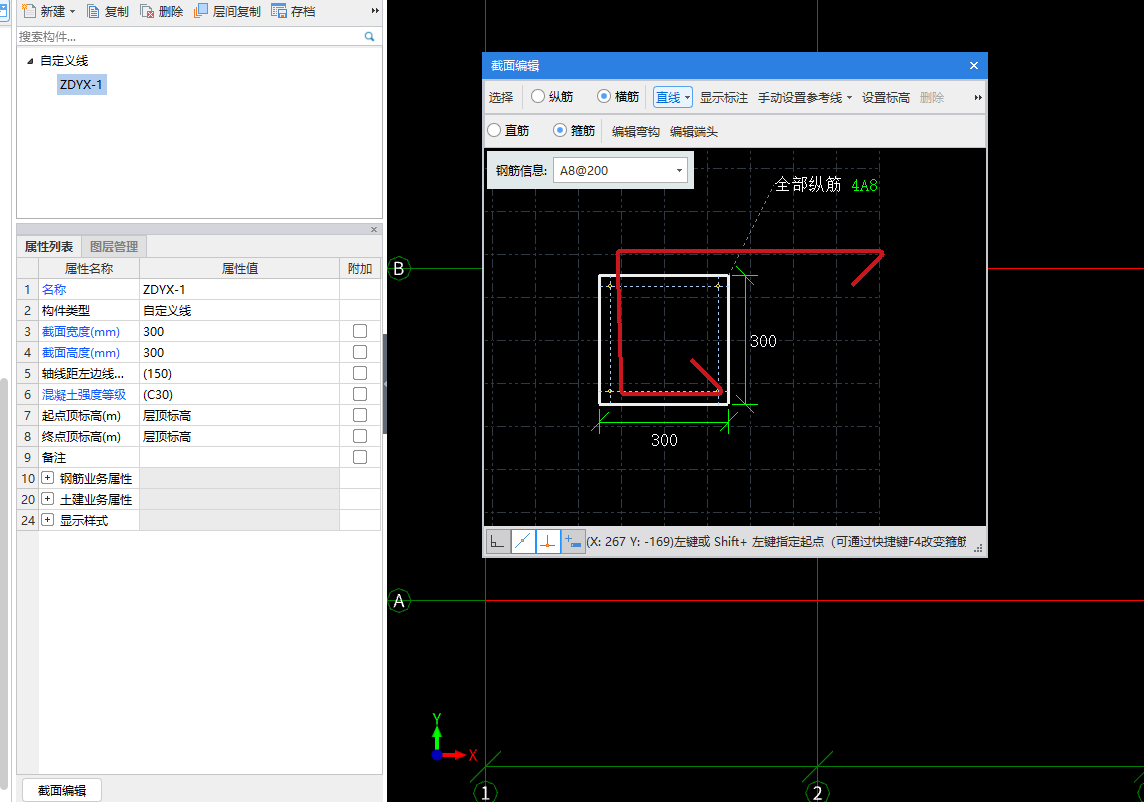Tick the 附加 checkbox for 起点顶标高

(x=360, y=415)
